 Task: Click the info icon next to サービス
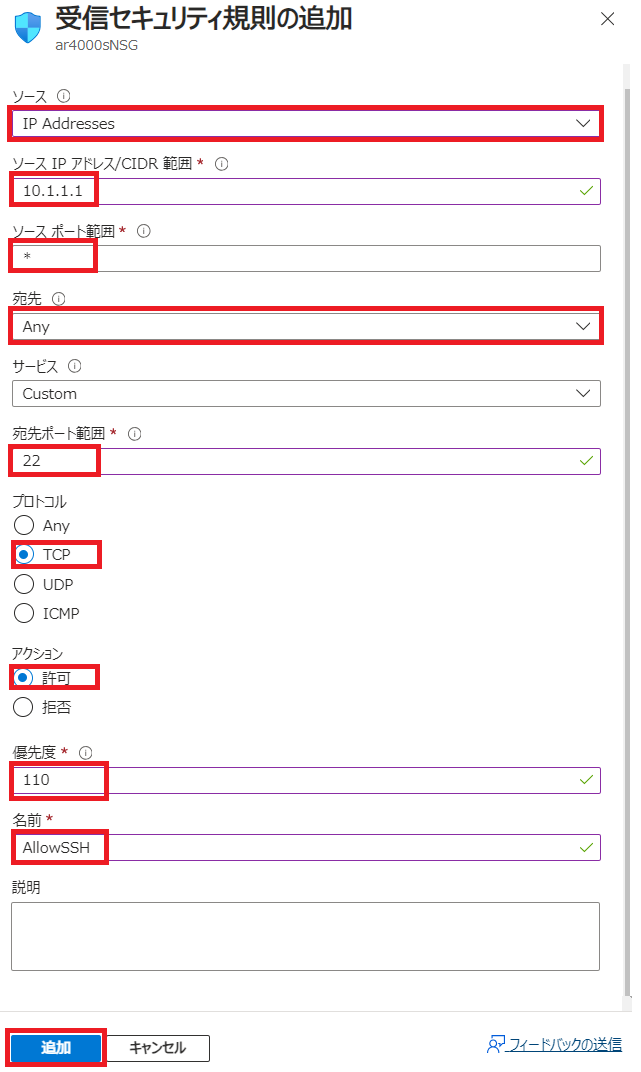pos(76,366)
